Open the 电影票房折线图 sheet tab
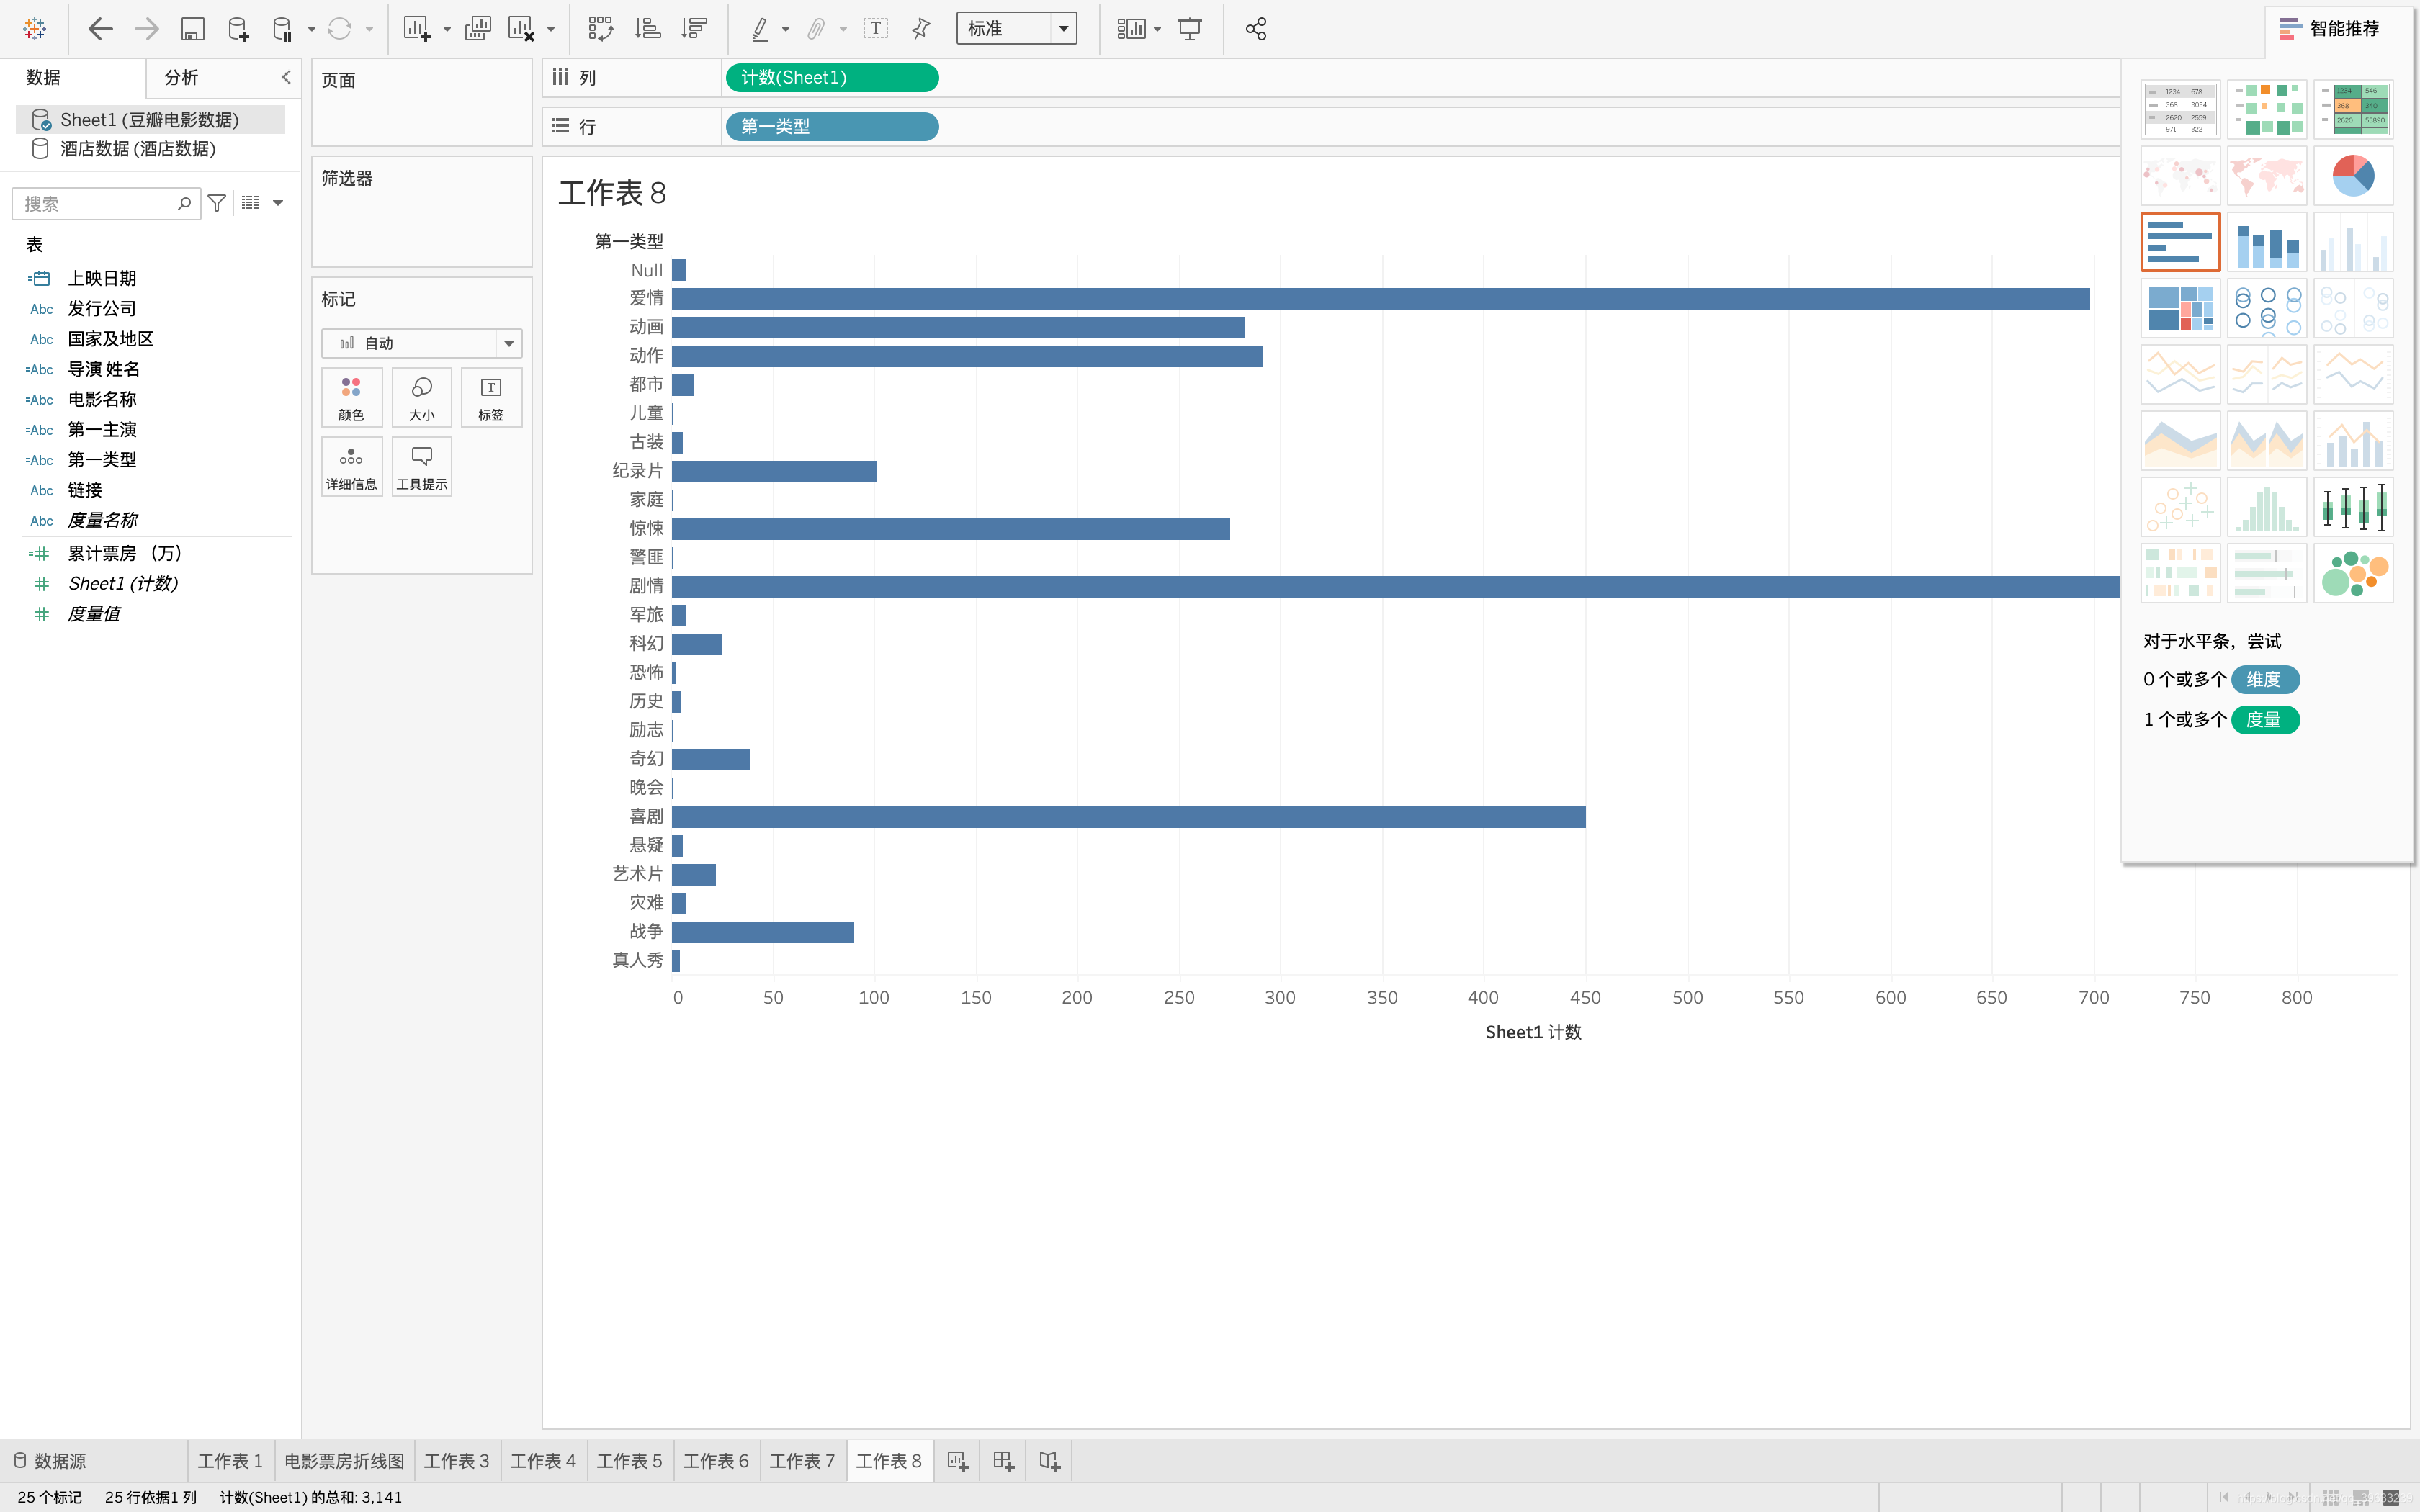The width and height of the screenshot is (2420, 1512). coord(344,1461)
